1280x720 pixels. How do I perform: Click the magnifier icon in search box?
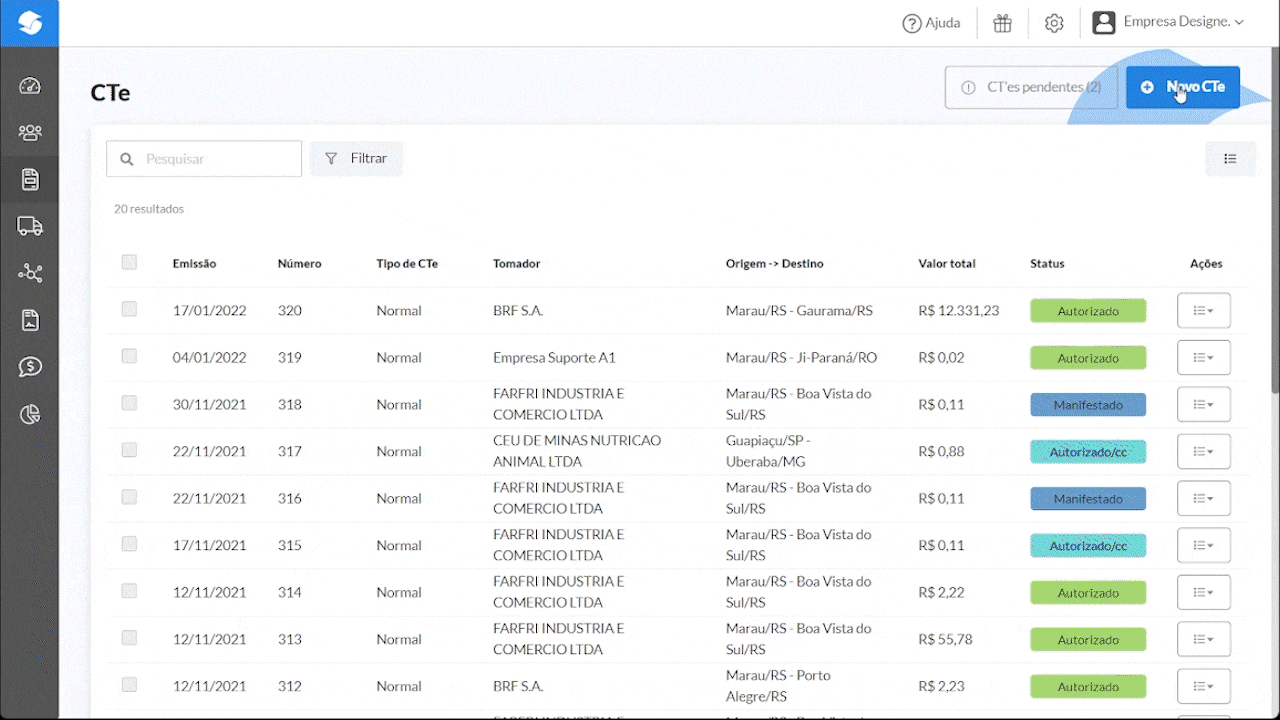pos(126,159)
